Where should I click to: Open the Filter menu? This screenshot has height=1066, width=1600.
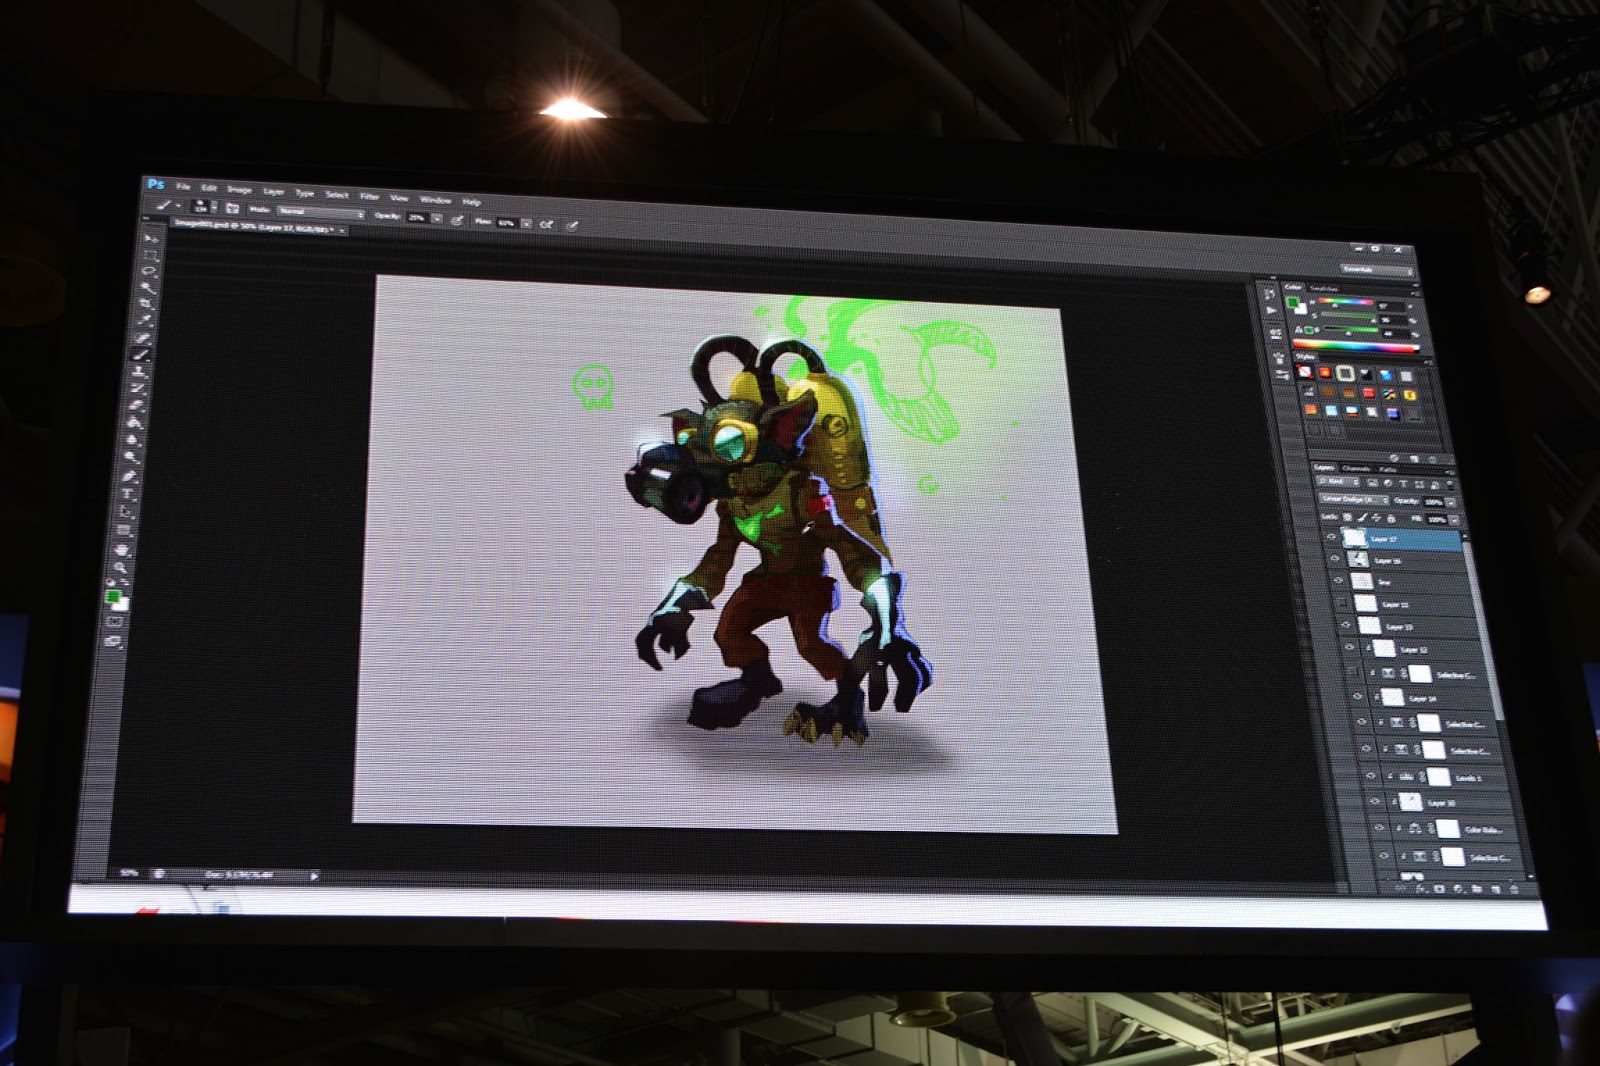click(x=370, y=196)
